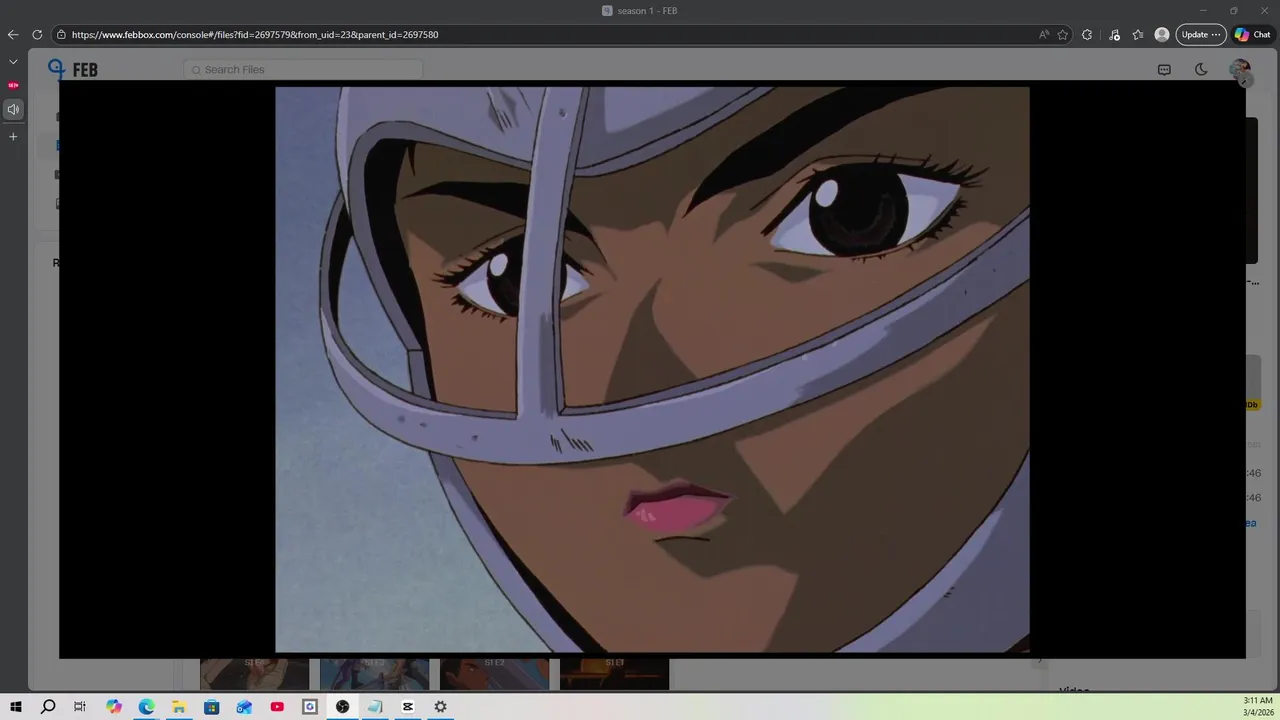Expand the vertical tabs chevron
Image resolution: width=1280 pixels, height=720 pixels.
(x=13, y=61)
